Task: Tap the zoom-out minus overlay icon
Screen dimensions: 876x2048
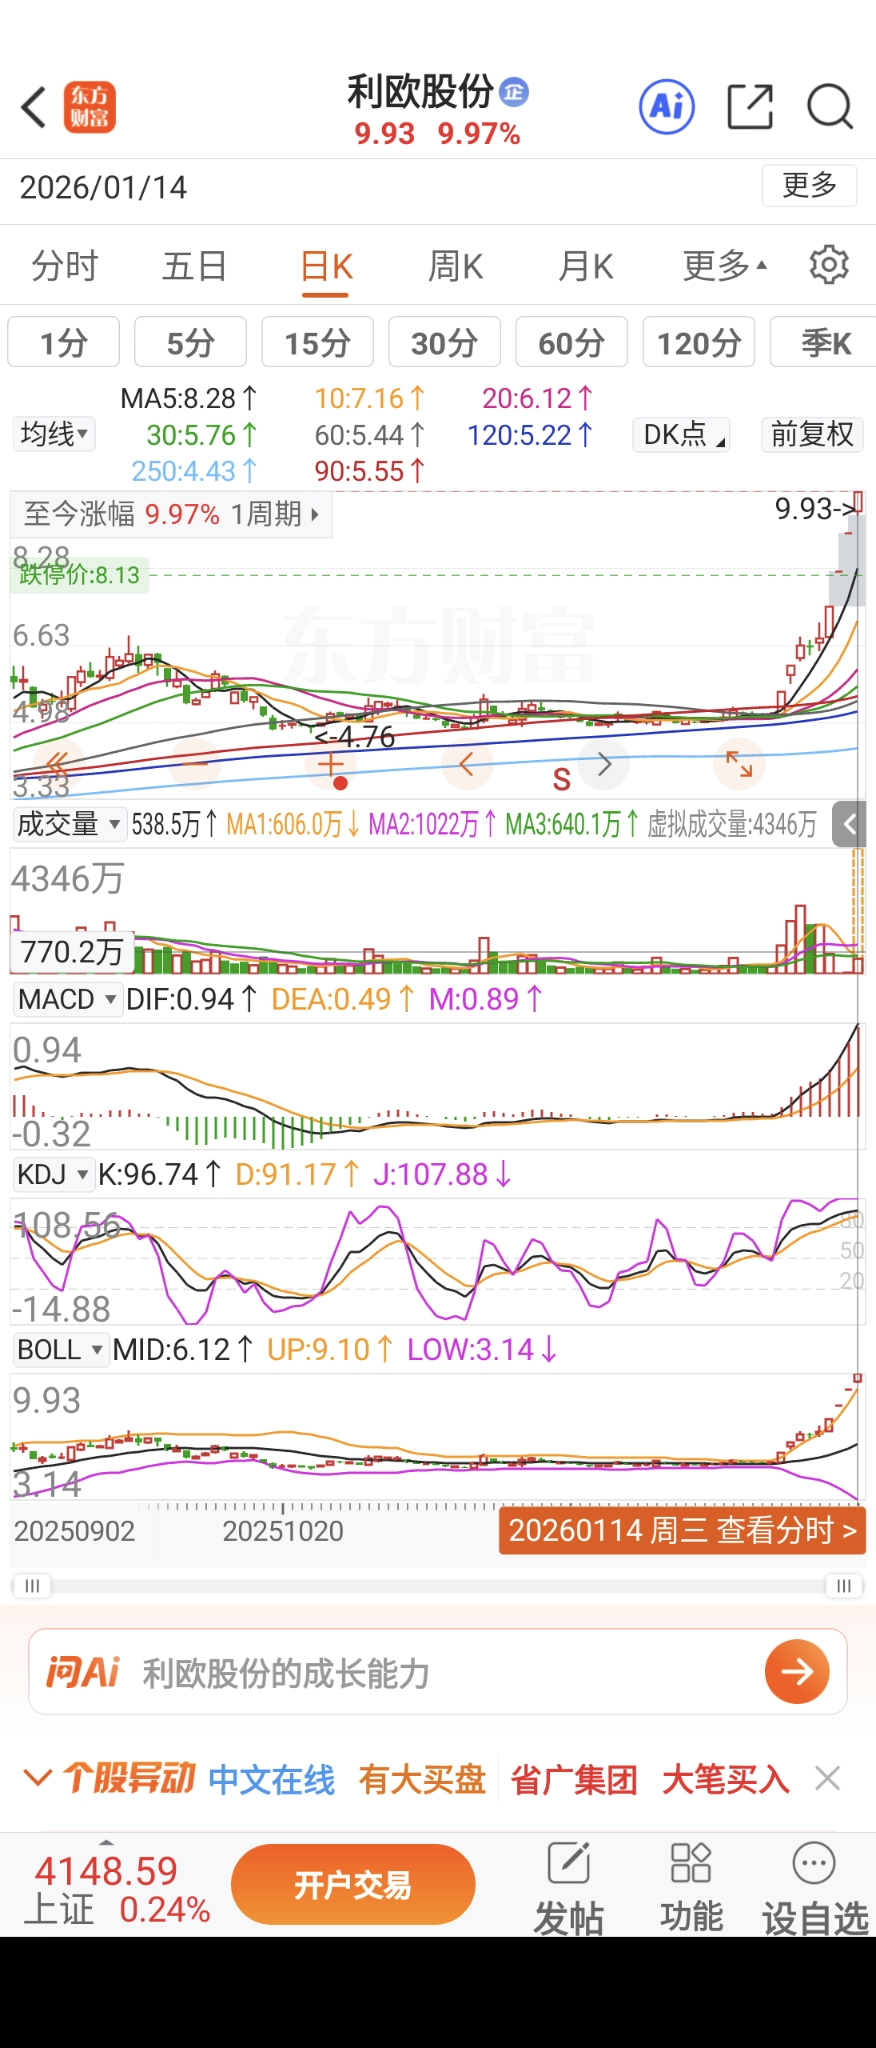Action: (x=197, y=765)
